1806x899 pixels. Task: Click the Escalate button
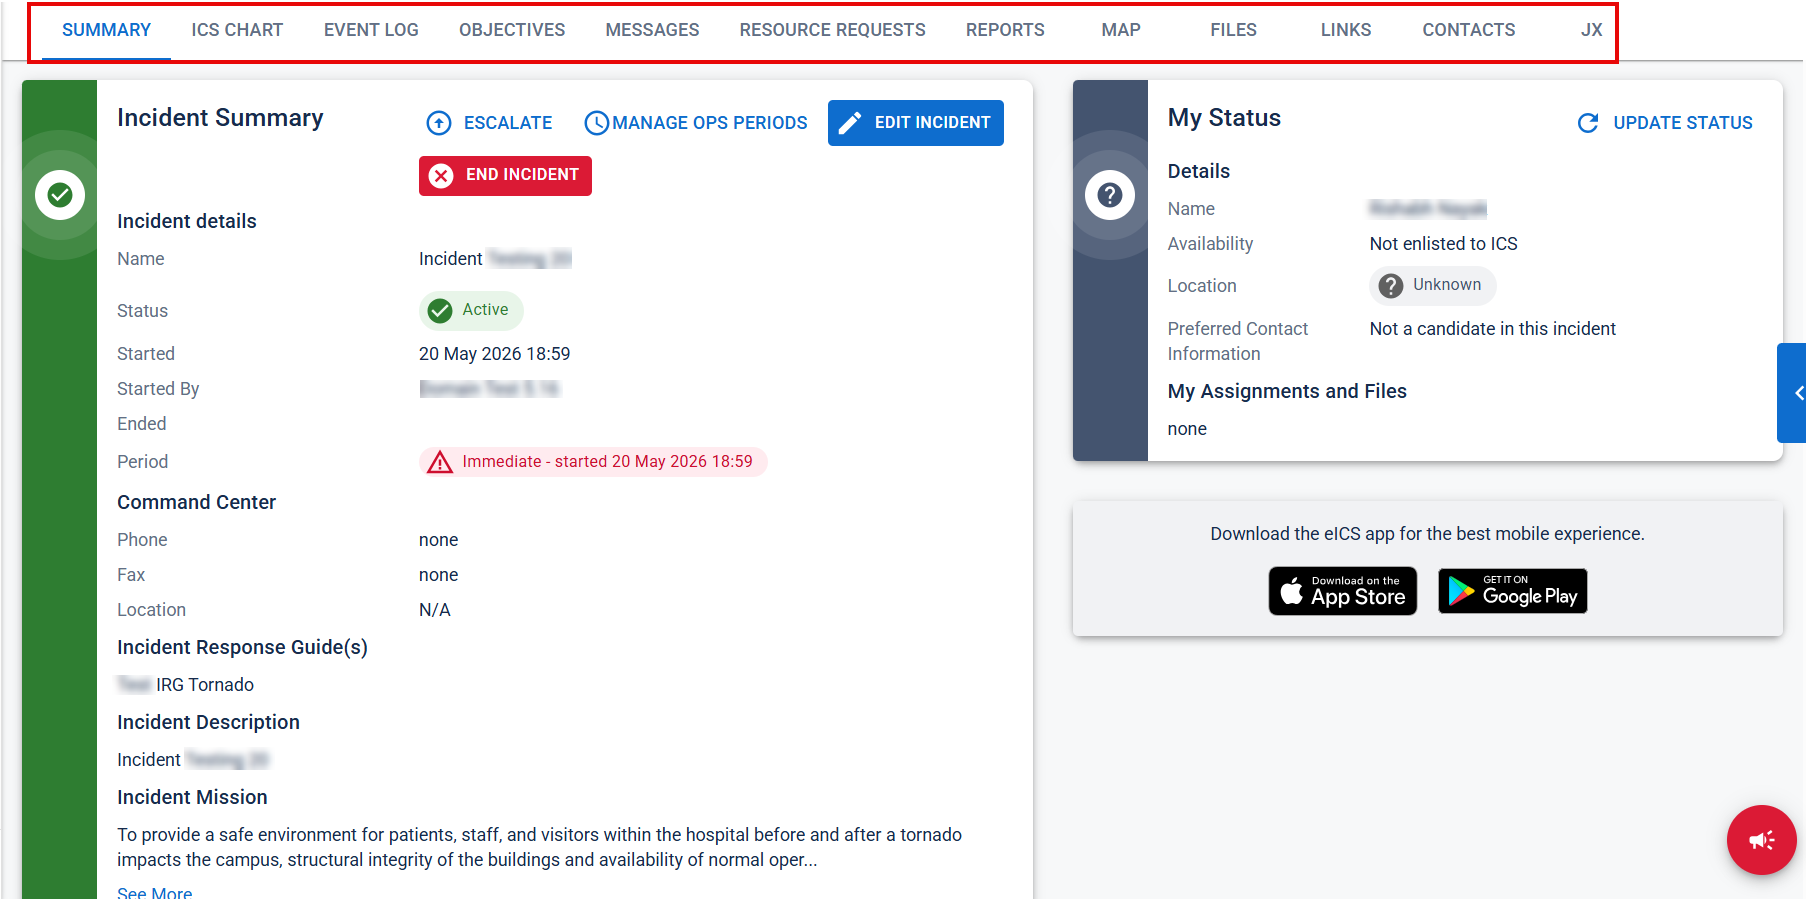489,123
